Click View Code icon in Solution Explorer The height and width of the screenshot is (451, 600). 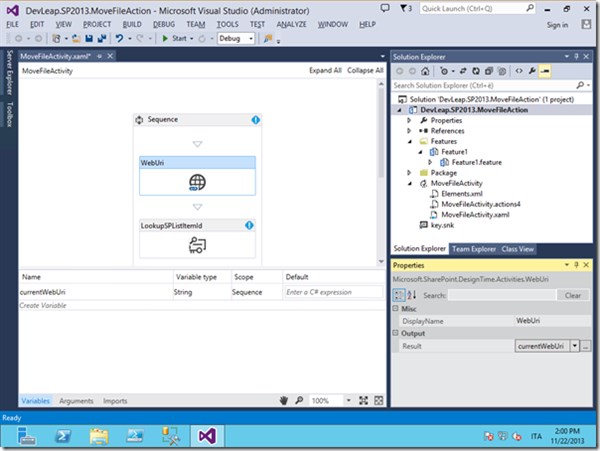click(x=519, y=71)
